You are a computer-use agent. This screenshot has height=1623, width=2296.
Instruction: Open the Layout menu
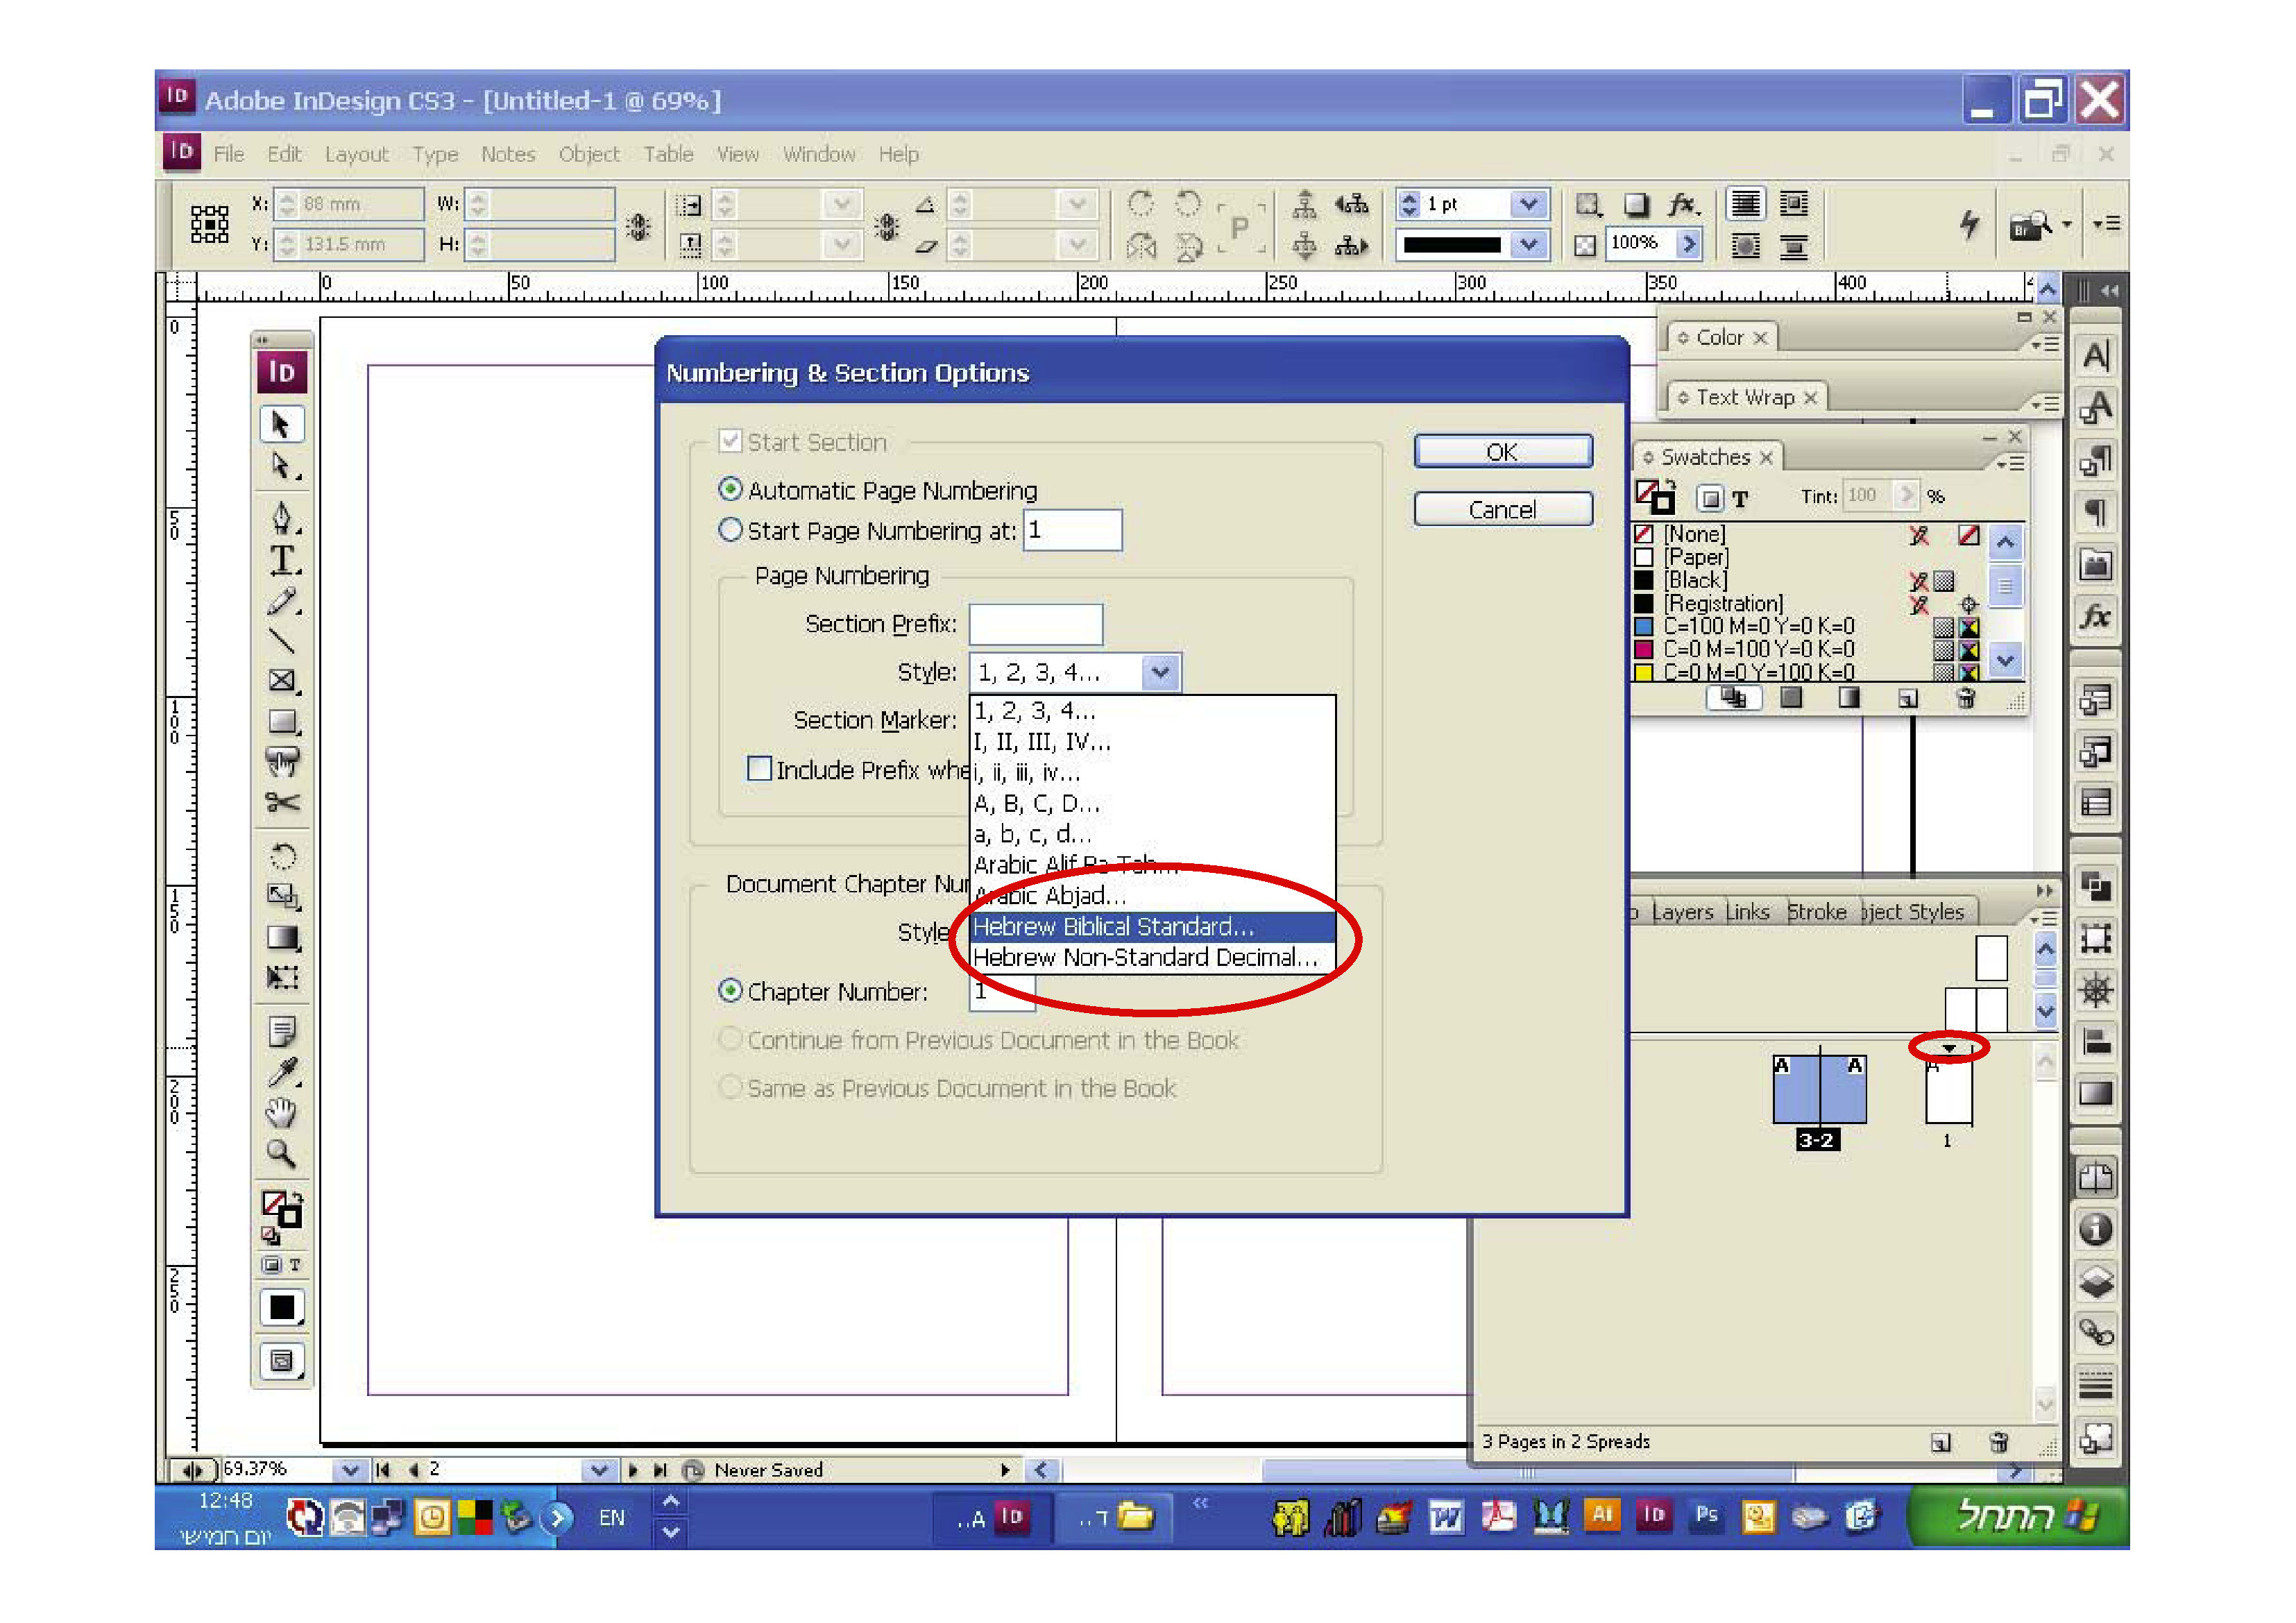(356, 154)
